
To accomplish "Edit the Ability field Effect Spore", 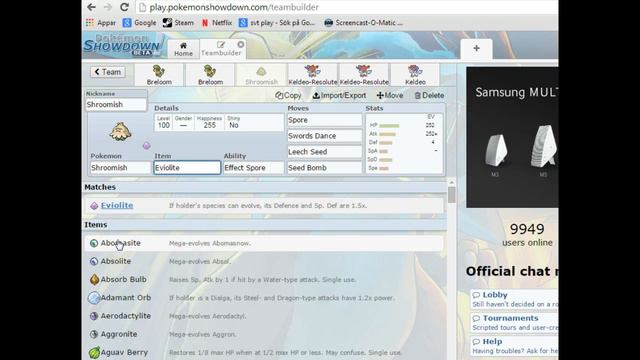I will click(253, 168).
